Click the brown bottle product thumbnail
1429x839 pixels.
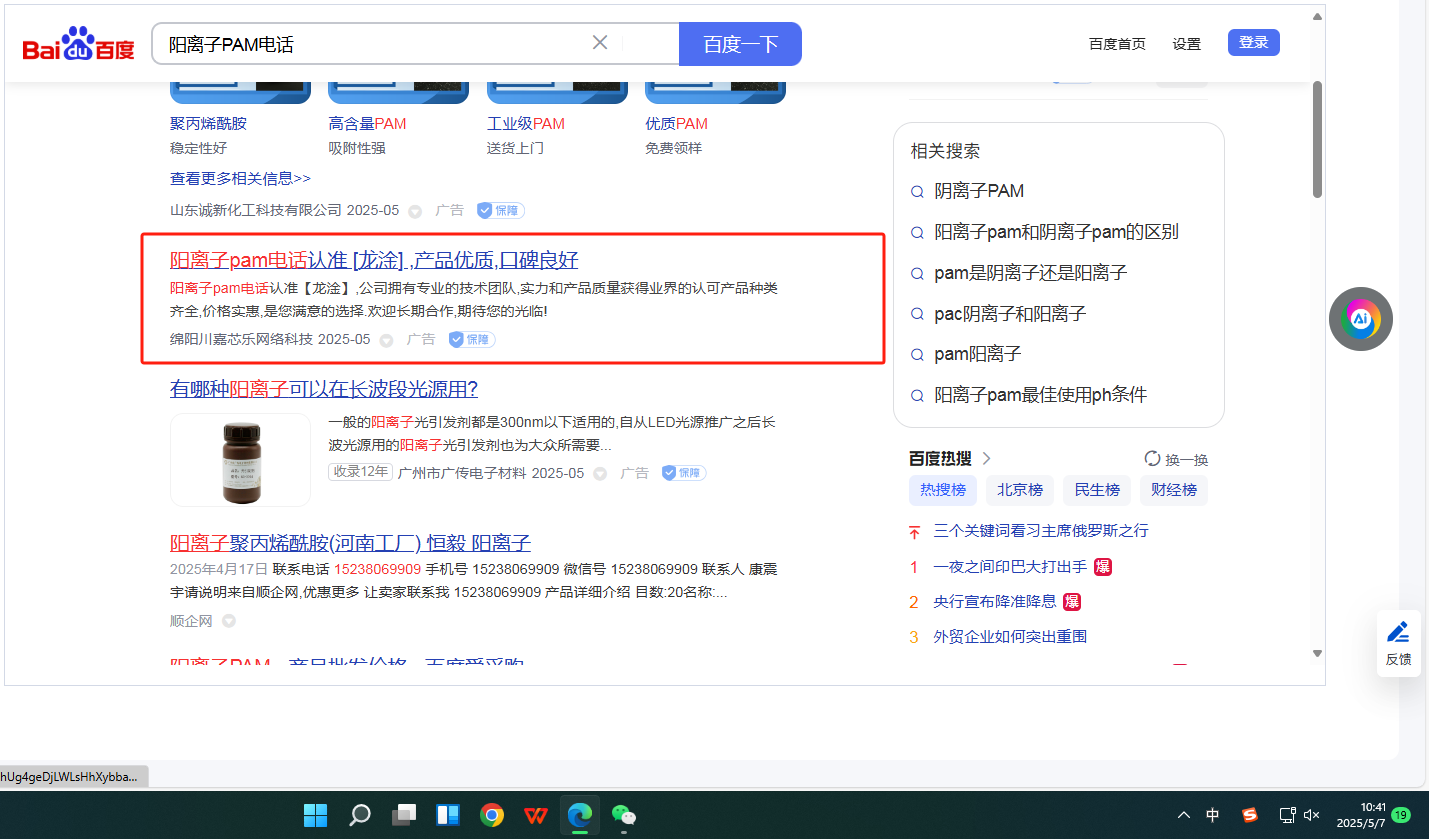coord(240,460)
